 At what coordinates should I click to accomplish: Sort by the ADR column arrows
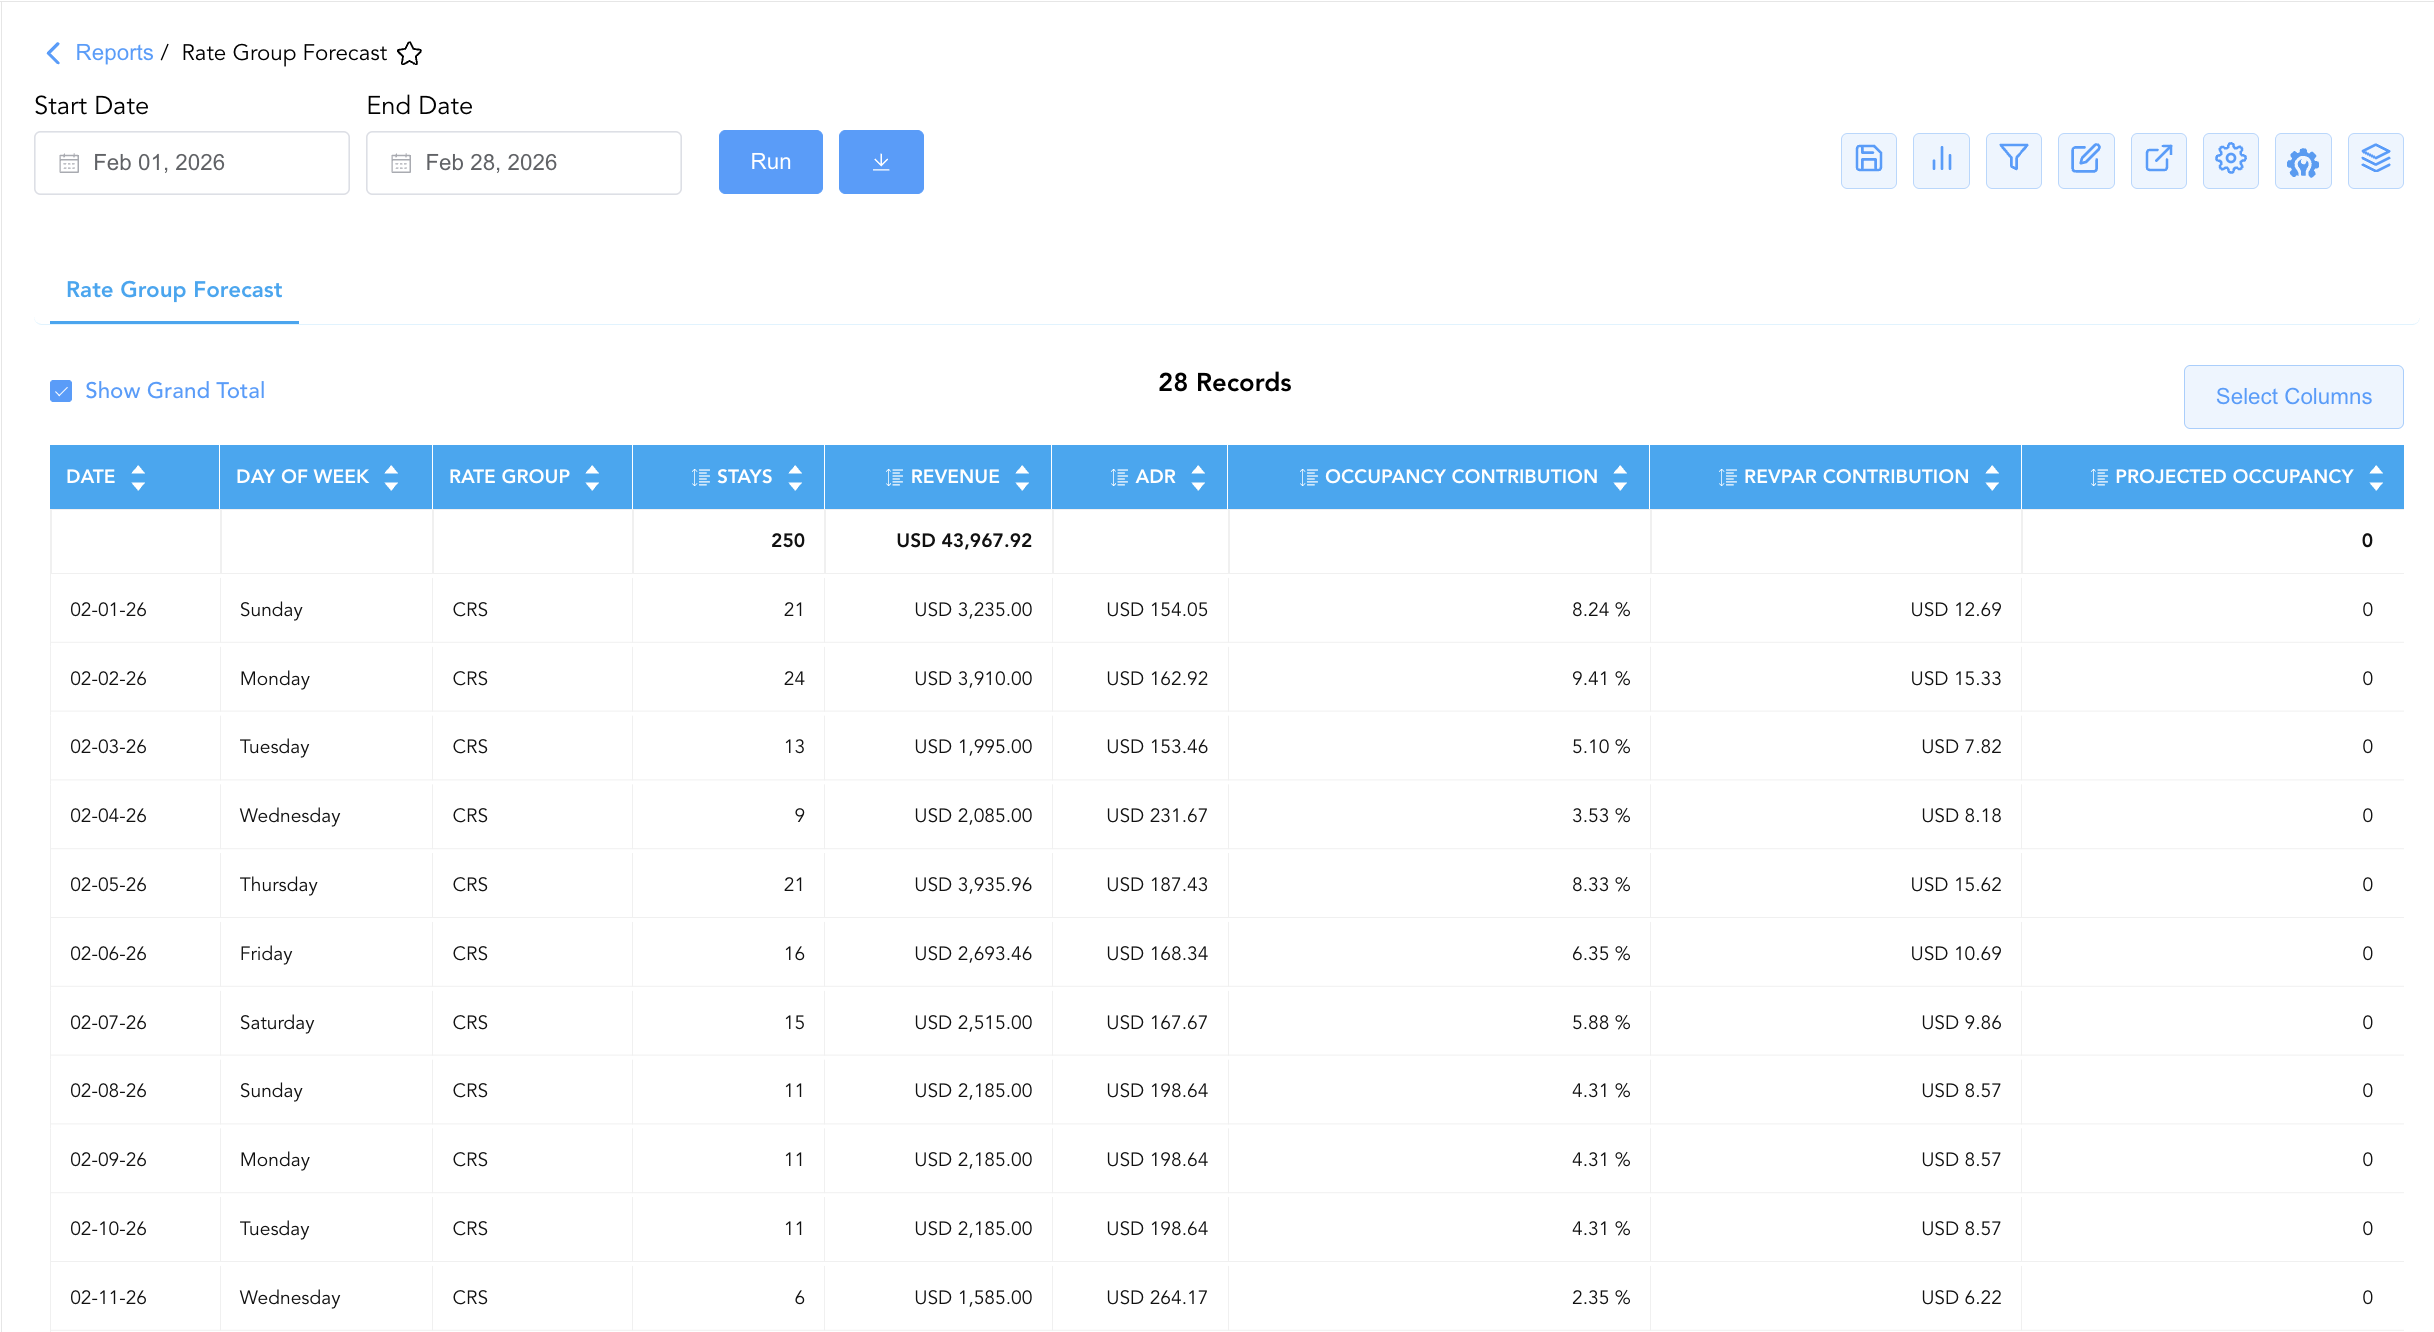(x=1198, y=477)
